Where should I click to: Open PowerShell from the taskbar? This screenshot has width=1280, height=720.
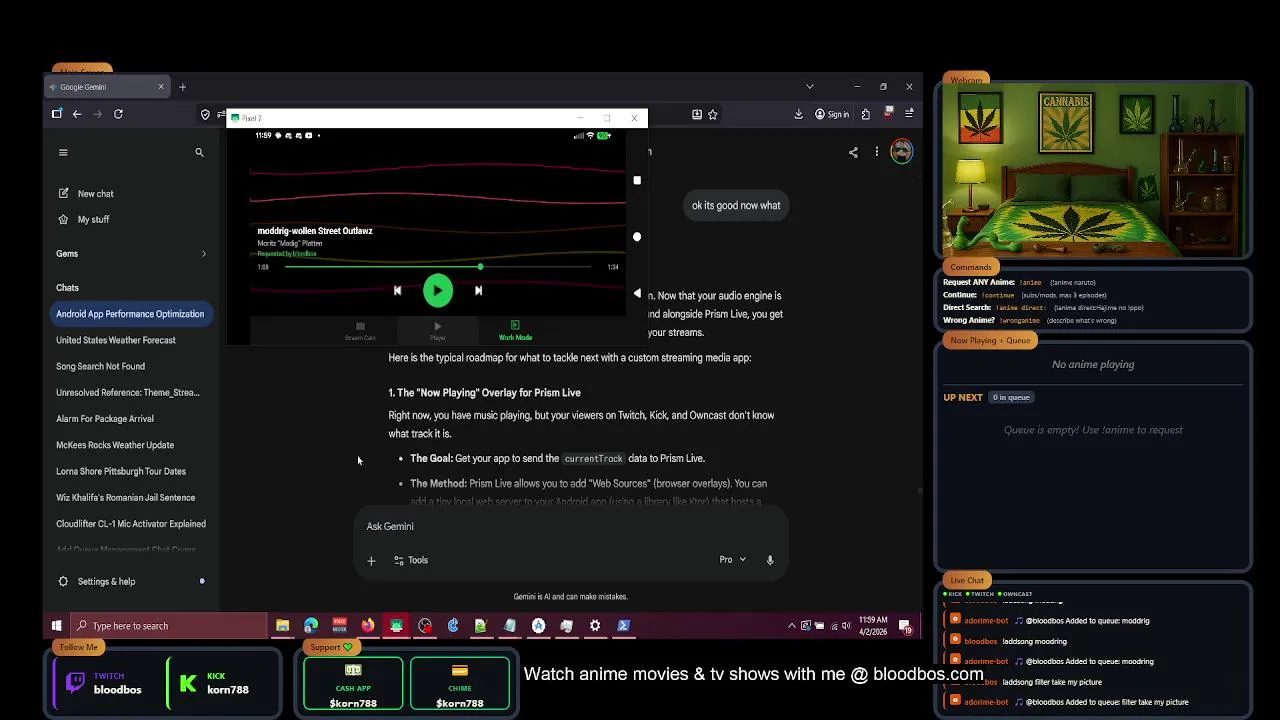[x=624, y=626]
